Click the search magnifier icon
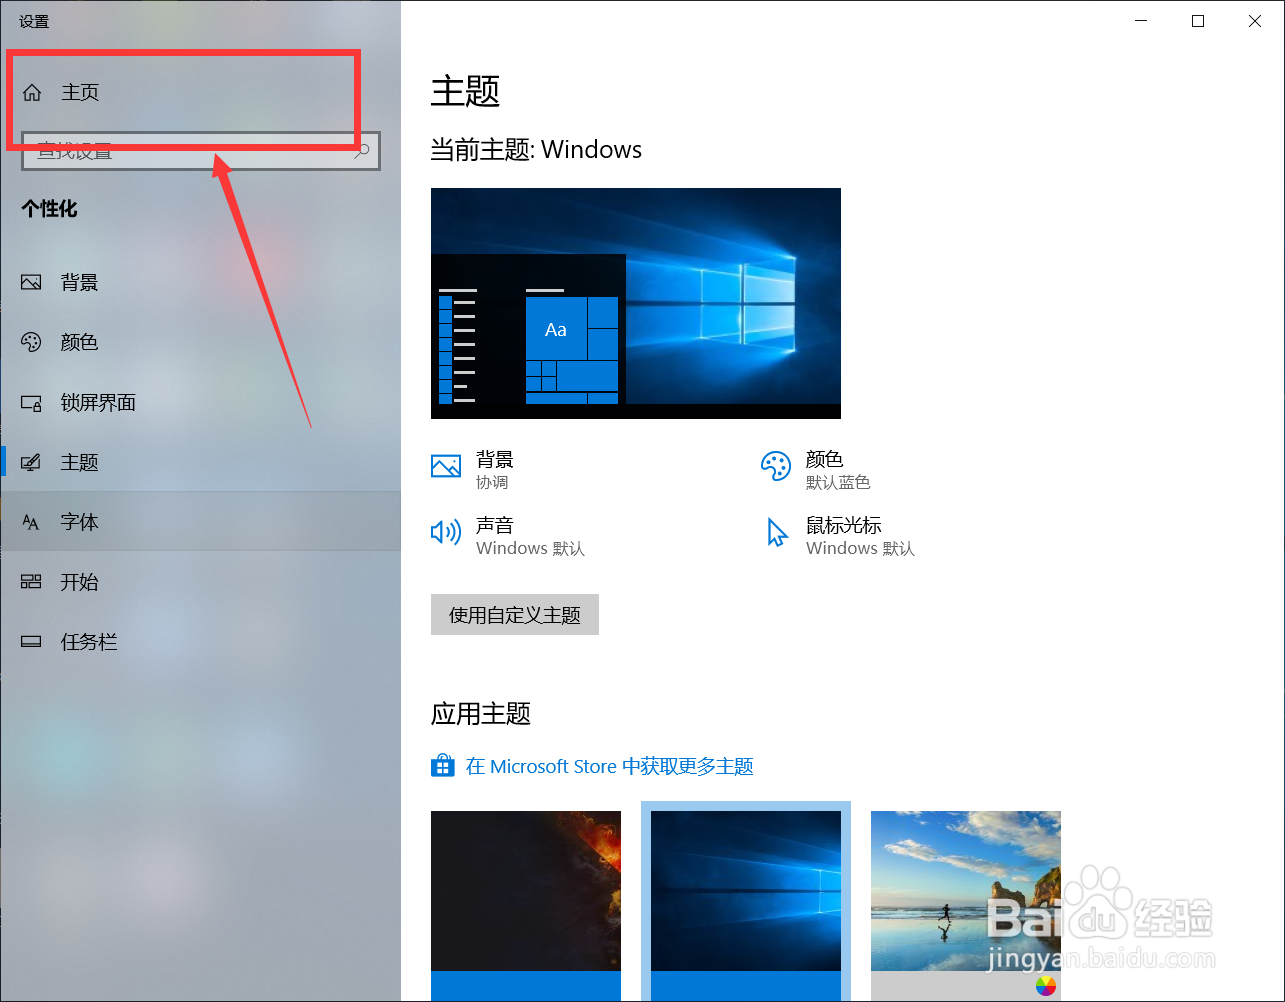This screenshot has width=1285, height=1002. coord(362,151)
